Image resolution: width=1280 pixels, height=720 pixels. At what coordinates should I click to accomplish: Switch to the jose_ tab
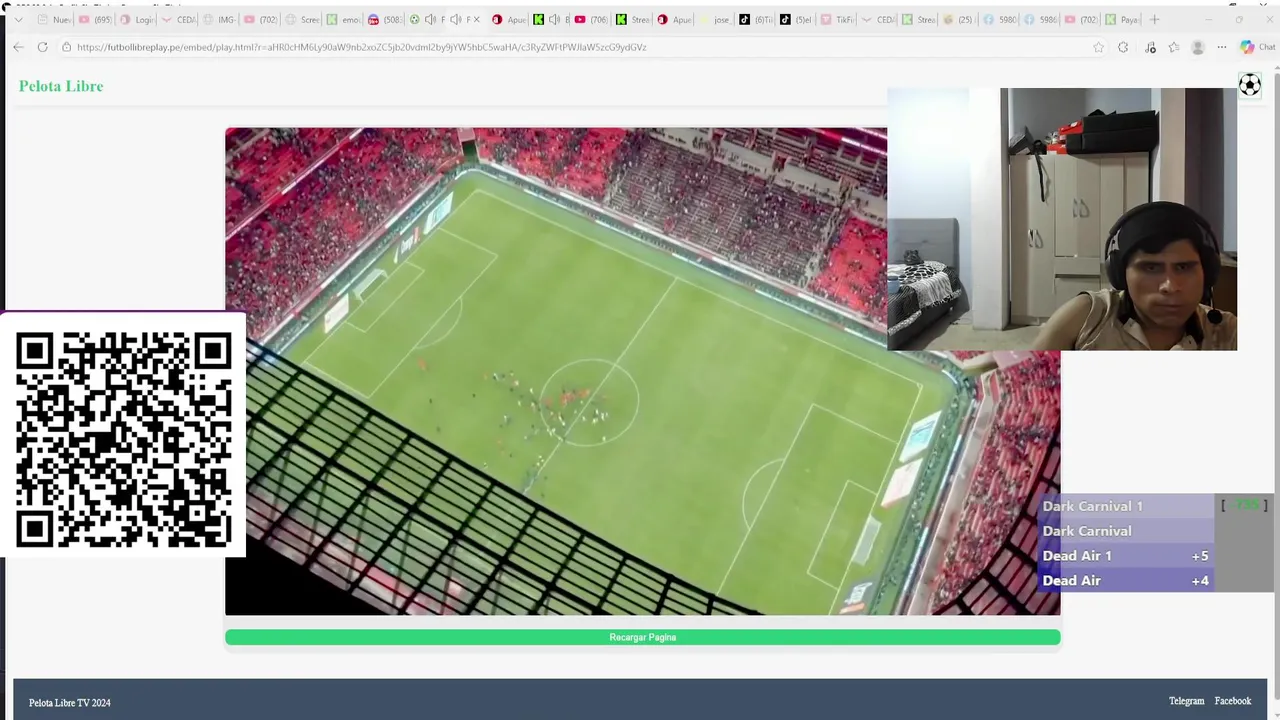tap(713, 19)
